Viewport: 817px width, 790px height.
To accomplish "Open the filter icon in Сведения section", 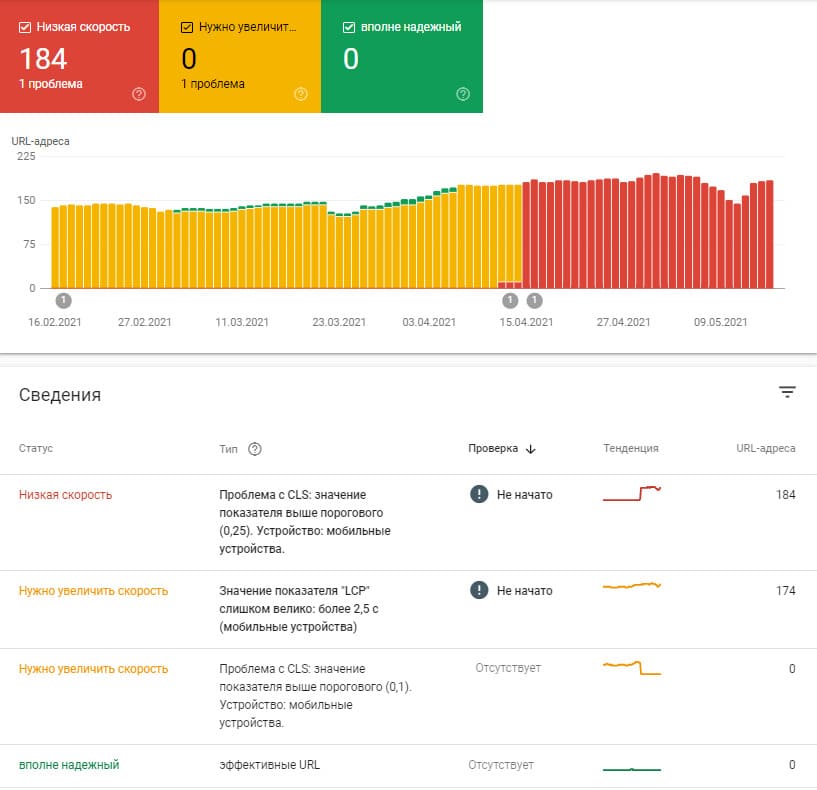I will pos(787,392).
